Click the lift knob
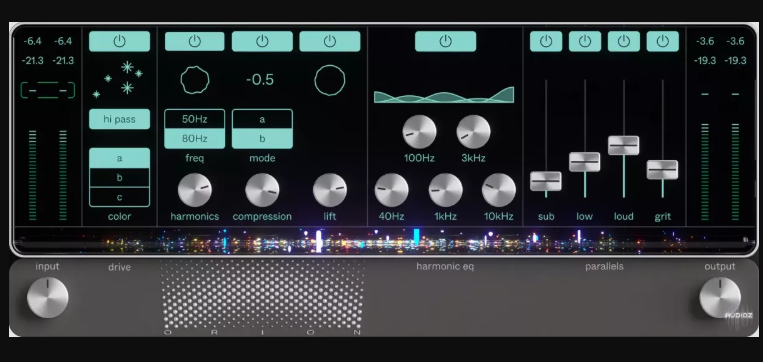This screenshot has width=763, height=362. tap(330, 190)
